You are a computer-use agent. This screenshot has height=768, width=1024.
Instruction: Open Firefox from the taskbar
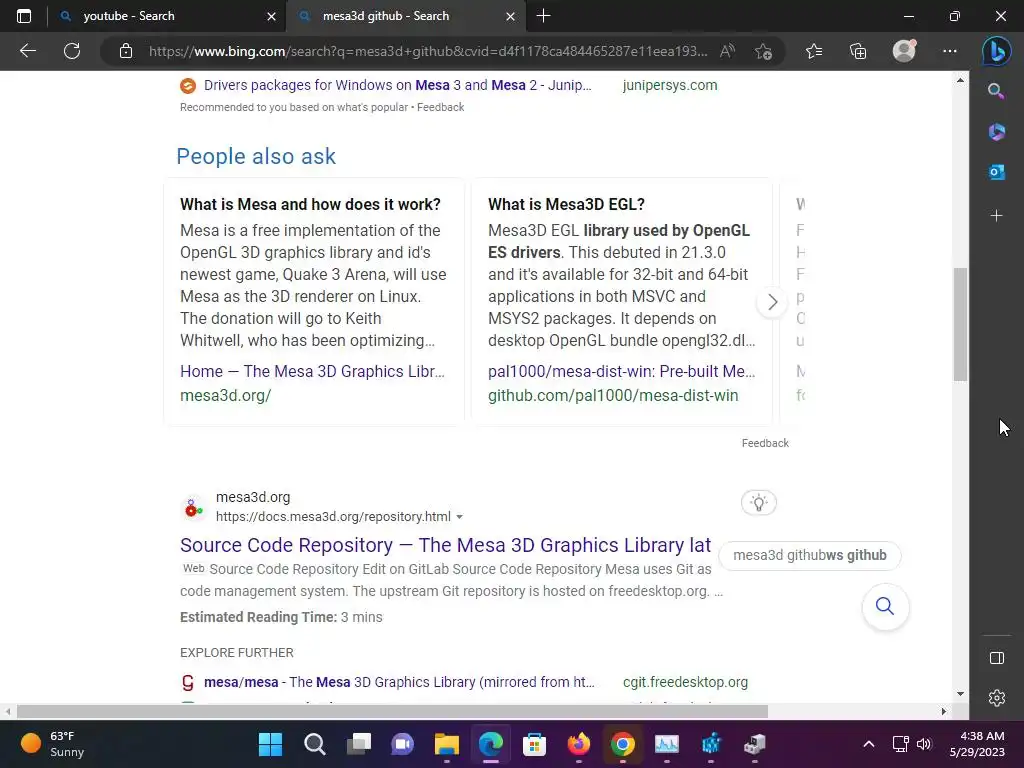point(579,744)
